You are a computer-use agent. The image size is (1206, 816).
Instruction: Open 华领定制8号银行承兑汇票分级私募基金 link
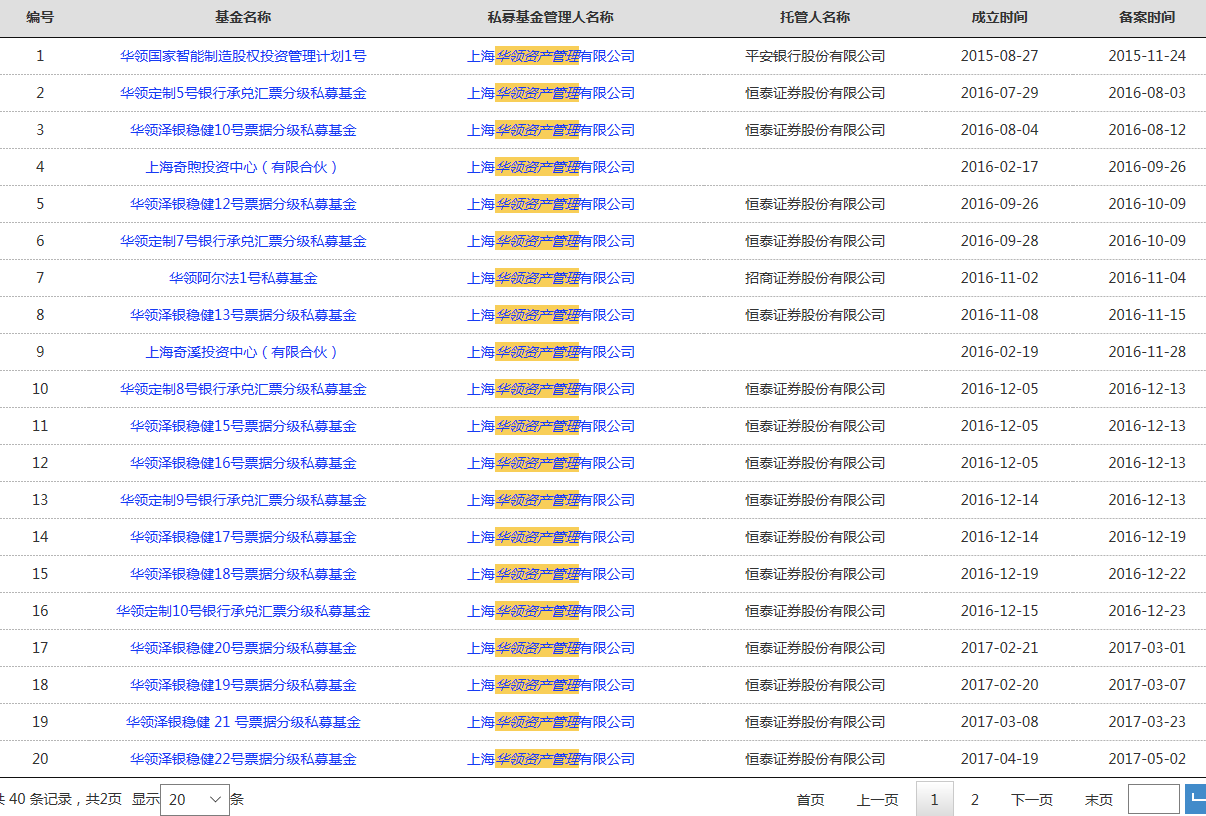click(x=243, y=389)
